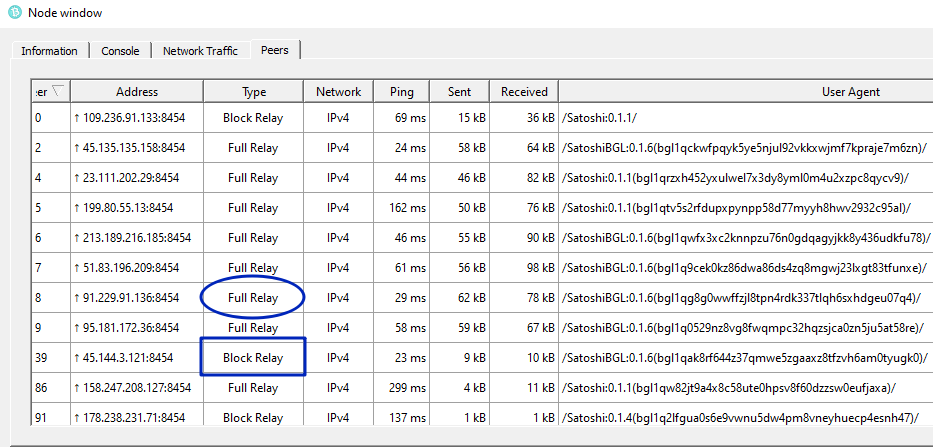Switch to the Information tab
The image size is (933, 447).
(x=49, y=51)
